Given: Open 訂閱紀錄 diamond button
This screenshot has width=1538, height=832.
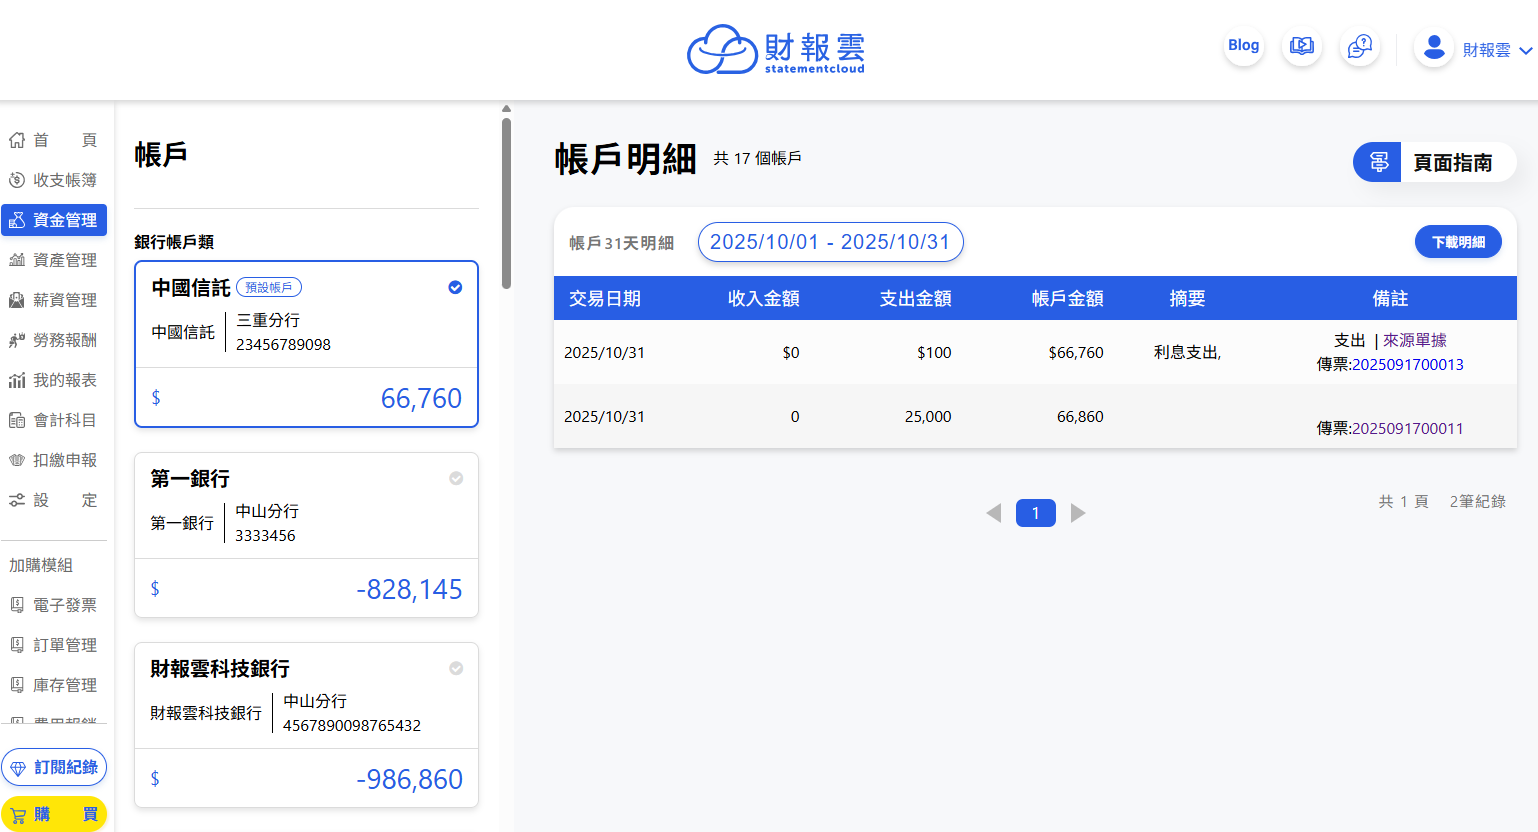Looking at the screenshot, I should pyautogui.click(x=54, y=767).
